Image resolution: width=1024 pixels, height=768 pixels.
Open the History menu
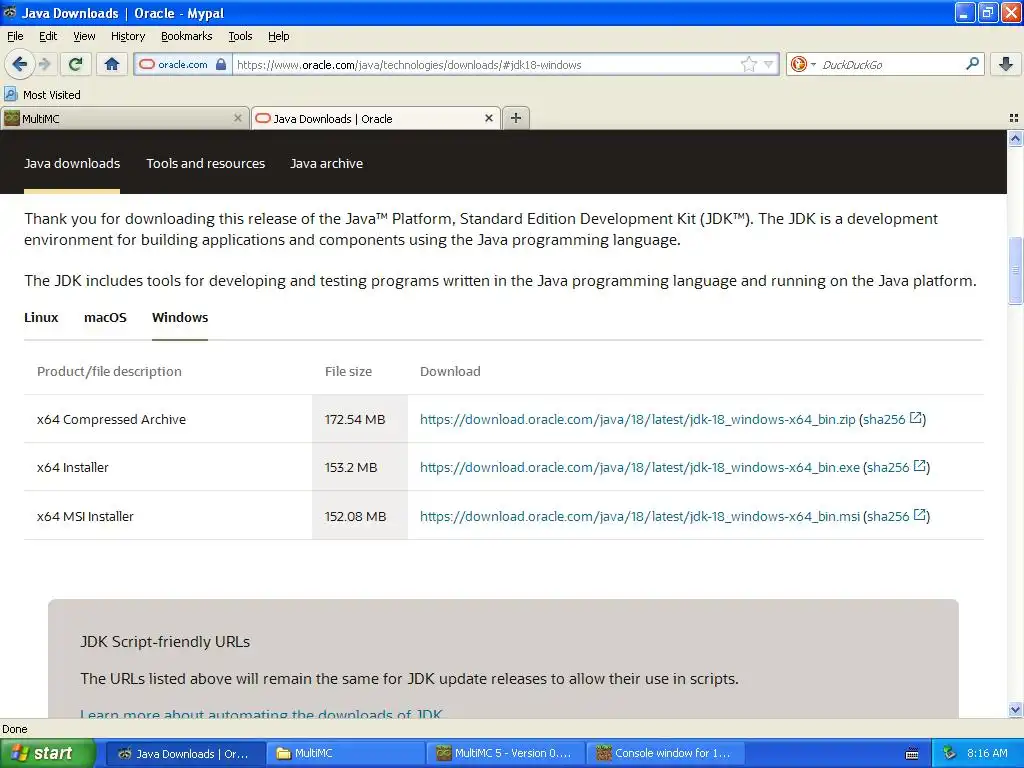(x=128, y=36)
